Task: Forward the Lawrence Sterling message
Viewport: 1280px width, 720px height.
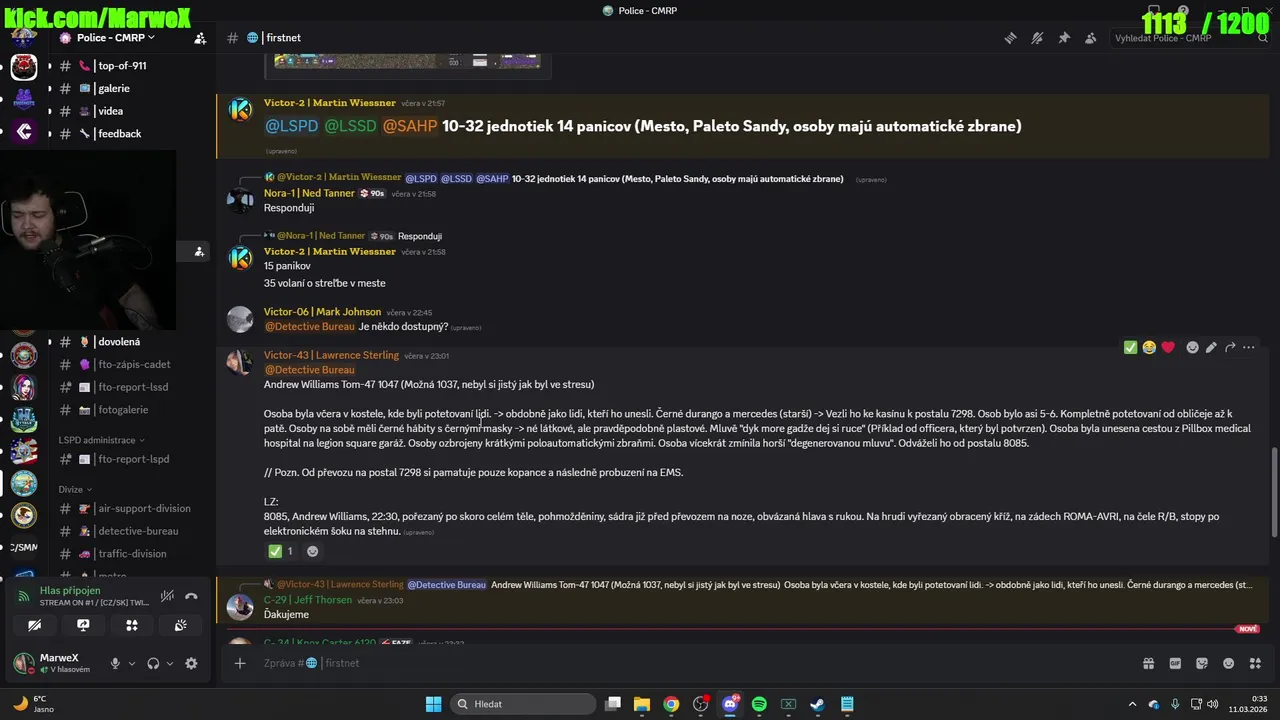Action: [1230, 347]
